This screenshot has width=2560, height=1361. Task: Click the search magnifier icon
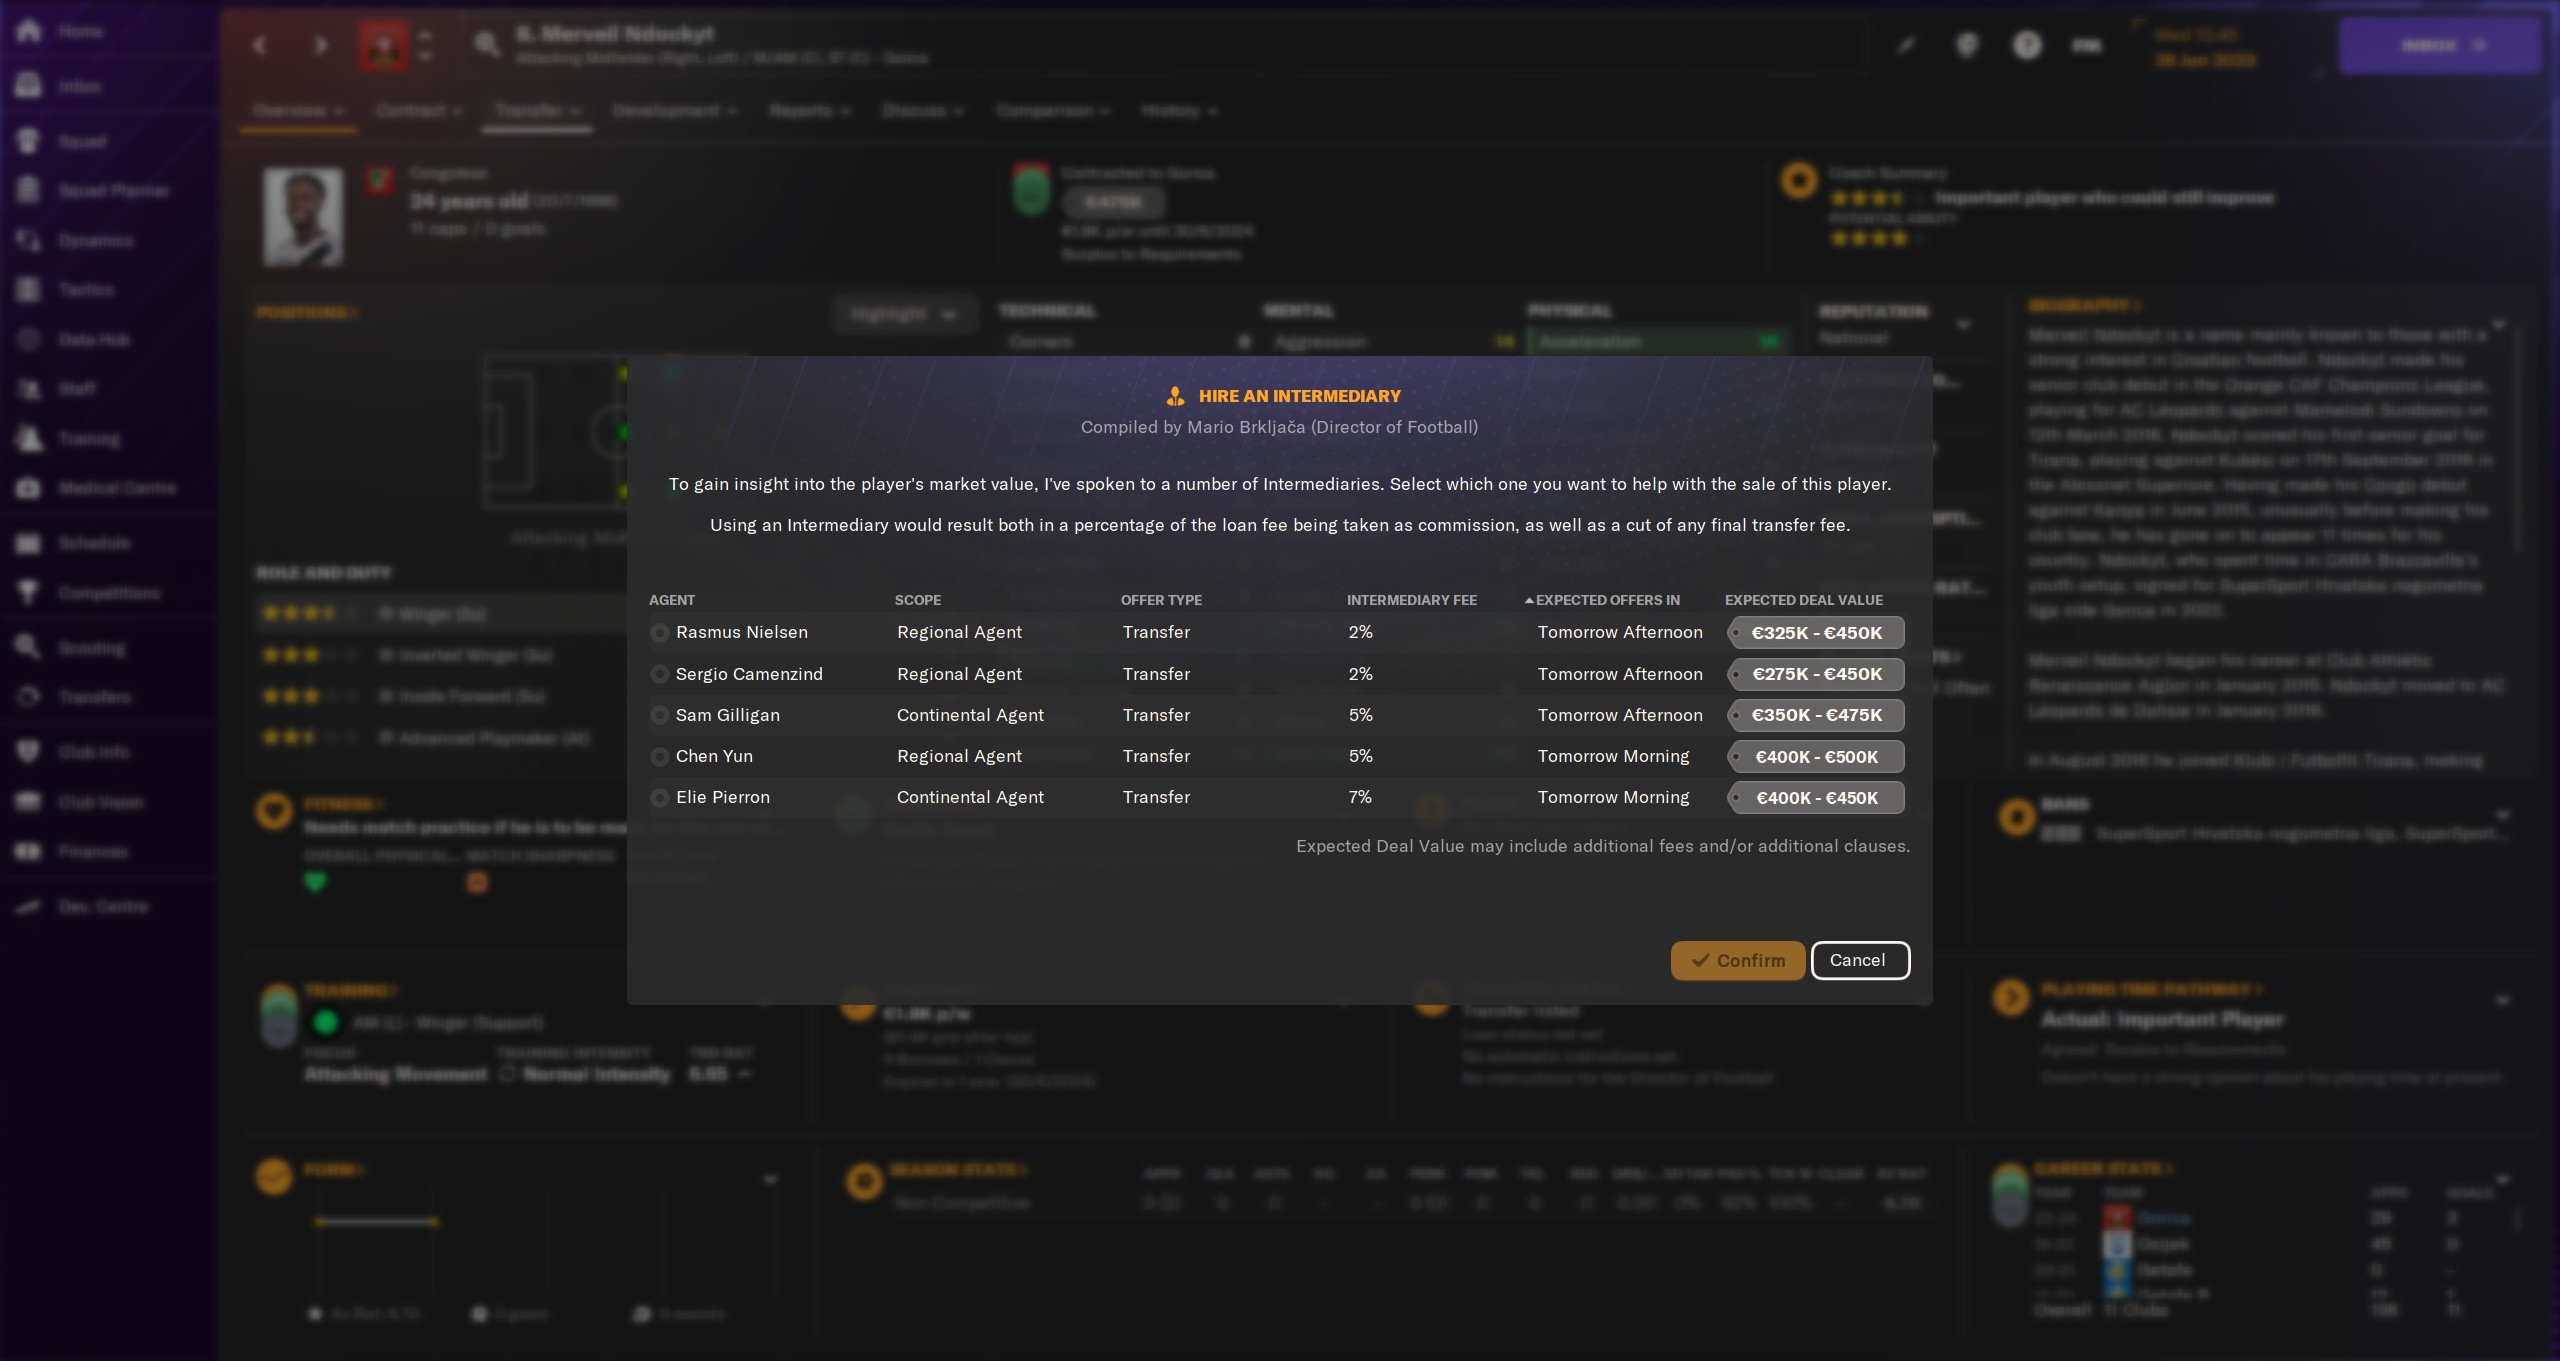(x=487, y=45)
